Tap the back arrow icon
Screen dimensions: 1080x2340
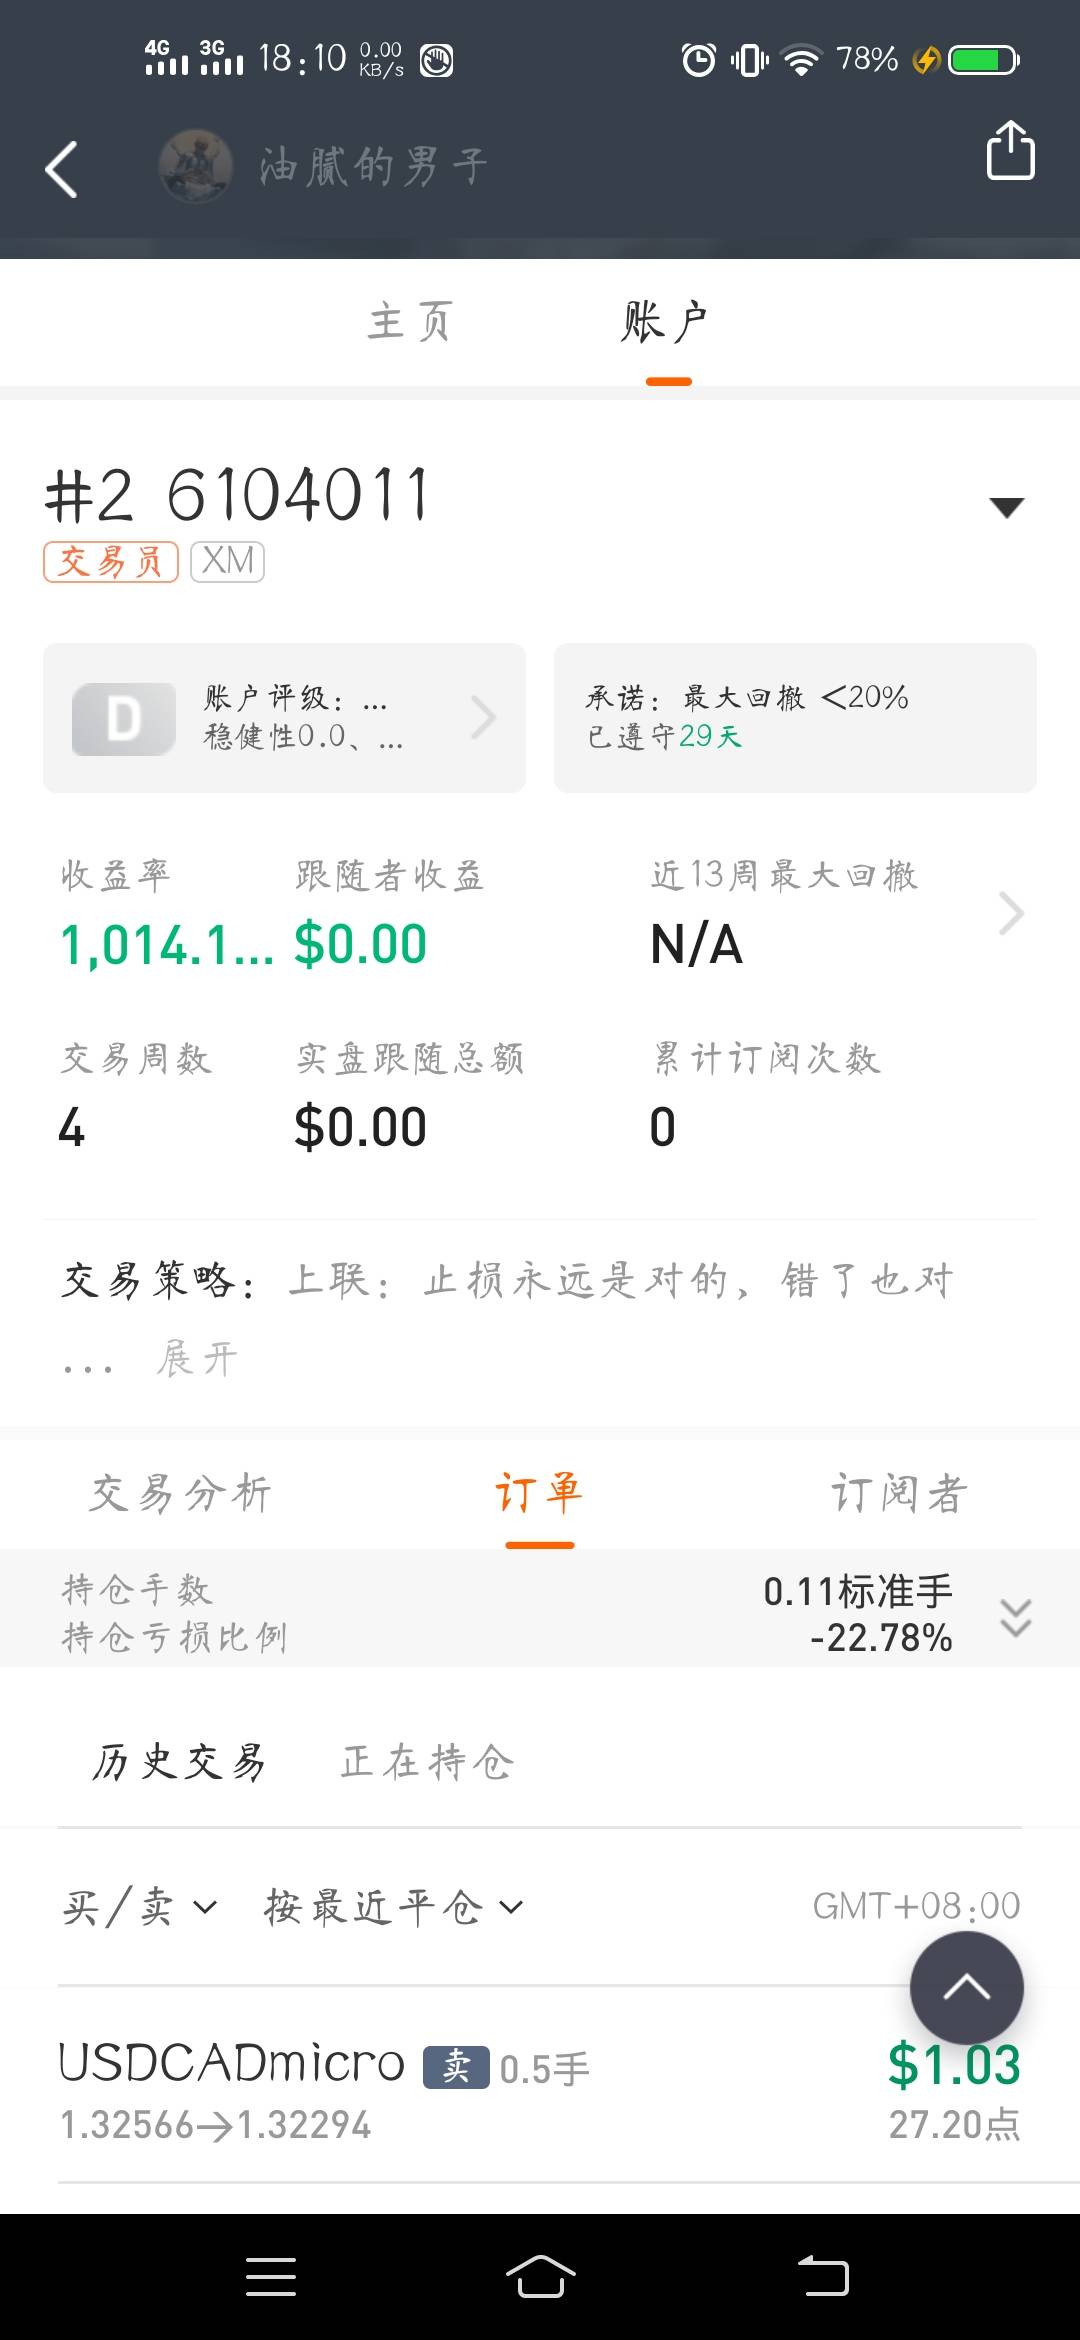pyautogui.click(x=62, y=169)
